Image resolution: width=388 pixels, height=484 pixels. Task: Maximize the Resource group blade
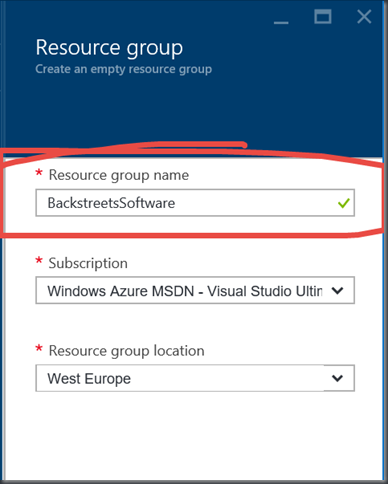point(323,17)
